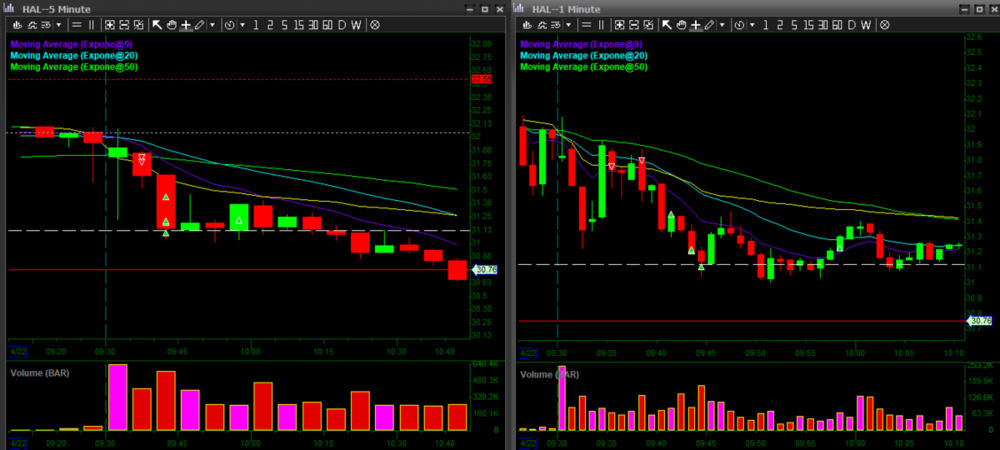This screenshot has width=1000, height=450.
Task: Select the arrow pointer tool in 5 Minute chart
Action: point(157,23)
